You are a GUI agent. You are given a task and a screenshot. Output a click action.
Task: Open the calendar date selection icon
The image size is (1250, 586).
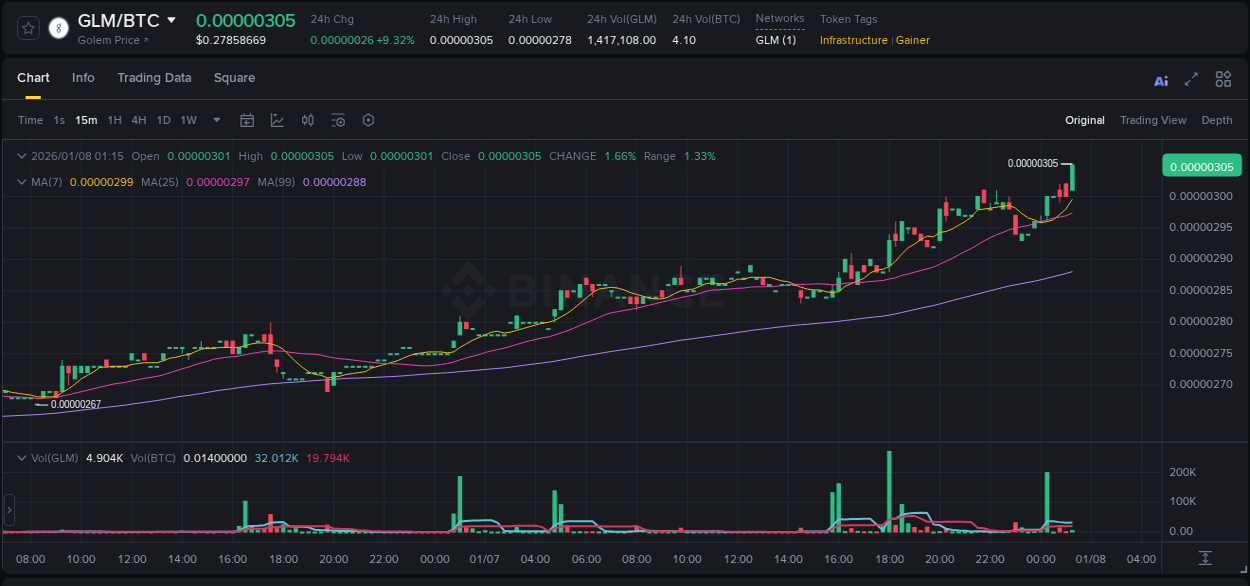pos(247,120)
